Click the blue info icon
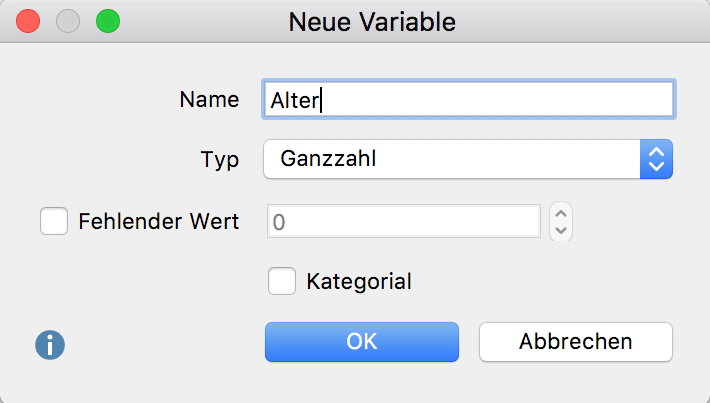The width and height of the screenshot is (710, 403). [50, 345]
